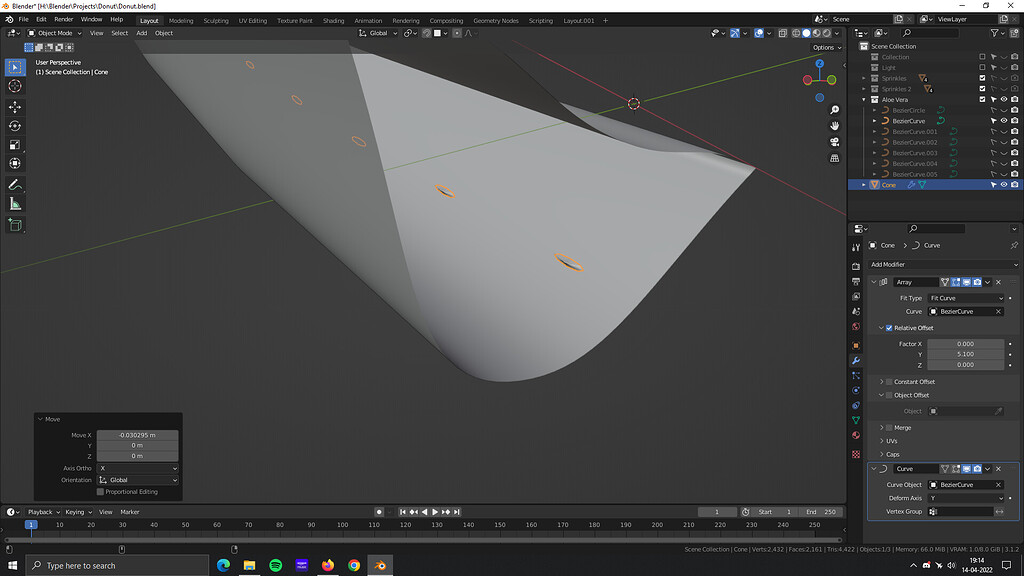Click the pan view hand icon
Image resolution: width=1024 pixels, height=576 pixels.
[834, 126]
